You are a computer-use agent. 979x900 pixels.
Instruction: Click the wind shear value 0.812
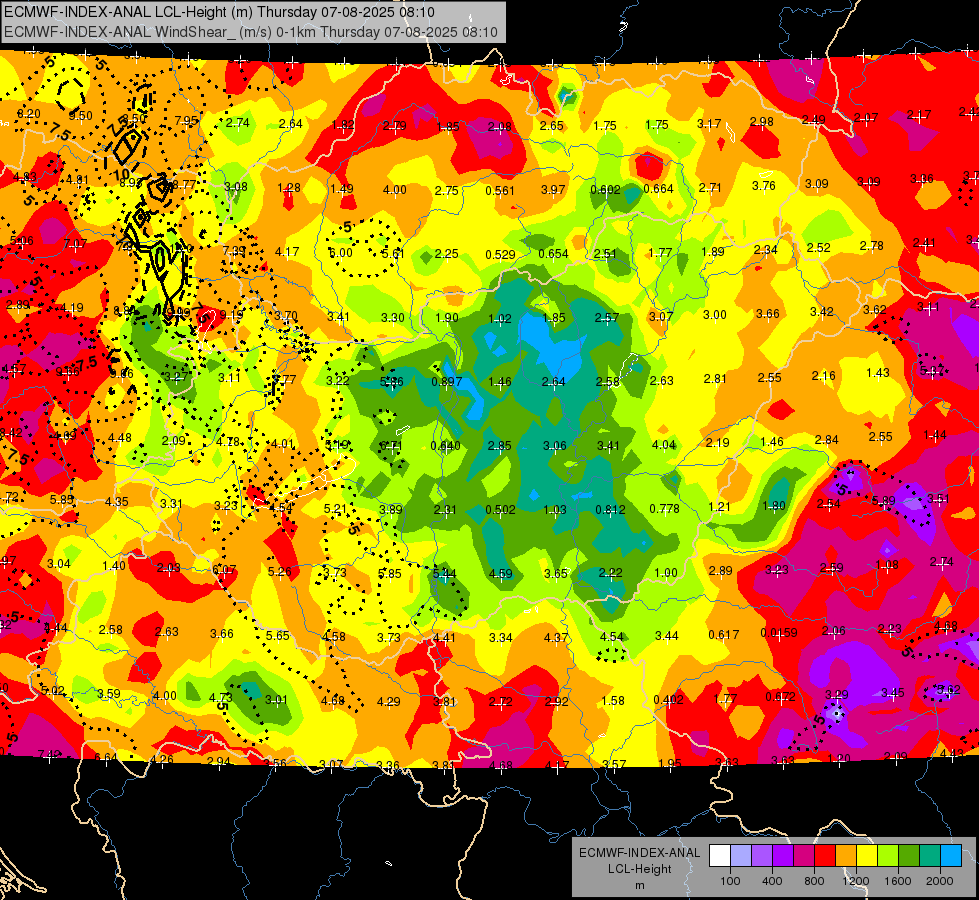pyautogui.click(x=610, y=510)
